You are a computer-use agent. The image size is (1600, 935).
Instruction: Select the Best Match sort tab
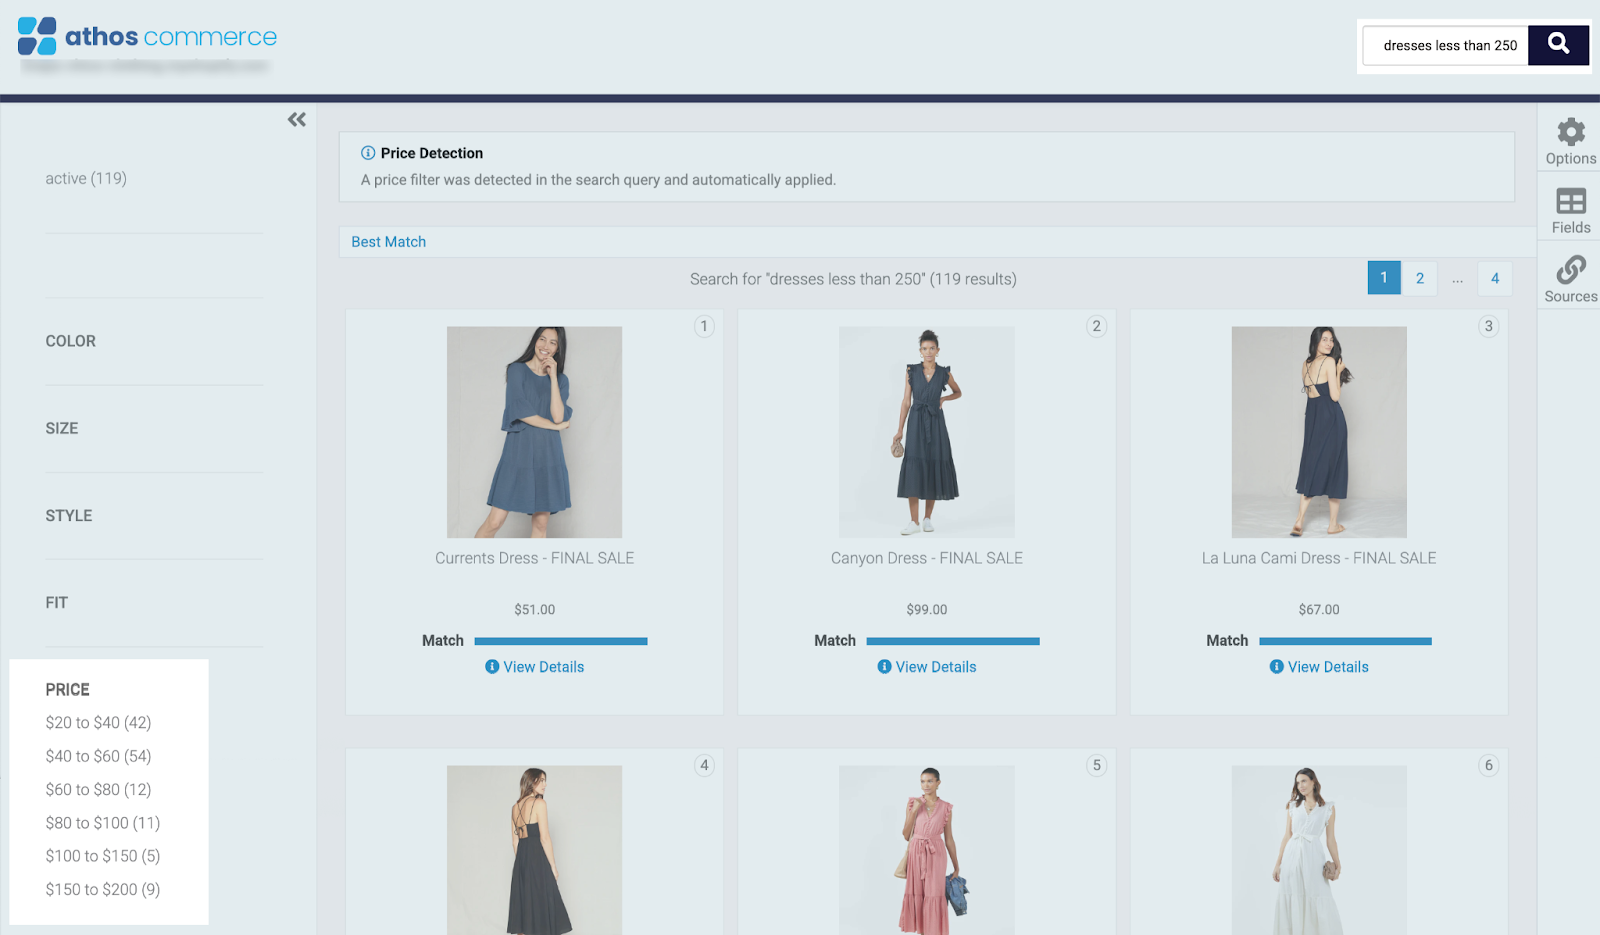389,242
